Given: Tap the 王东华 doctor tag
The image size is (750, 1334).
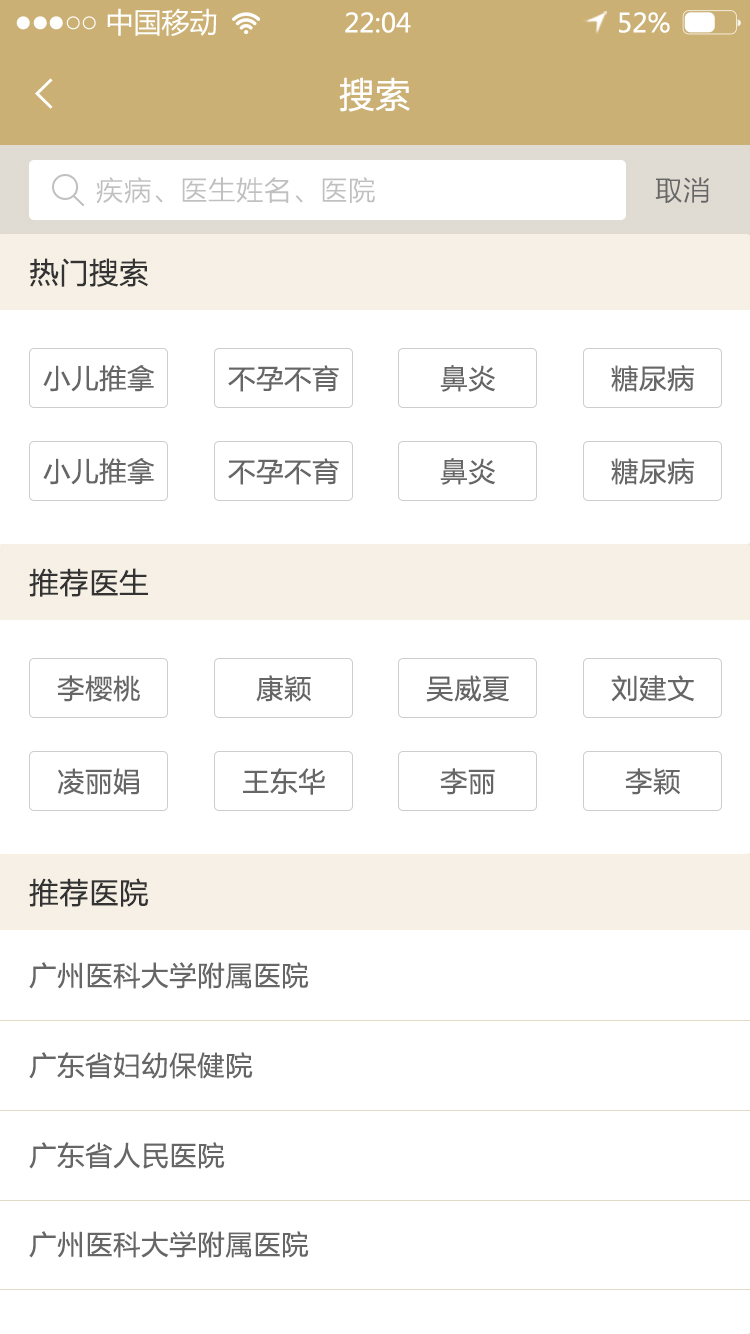Looking at the screenshot, I should 283,781.
